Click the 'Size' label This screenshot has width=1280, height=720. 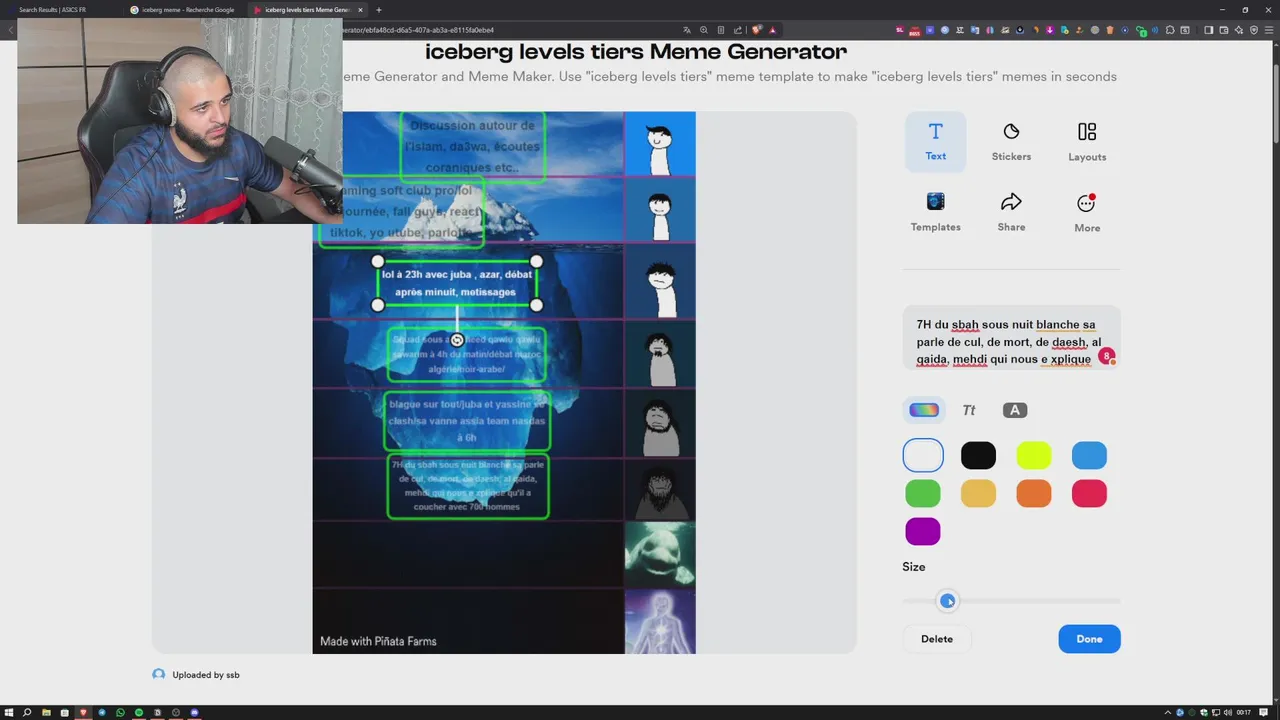(914, 567)
